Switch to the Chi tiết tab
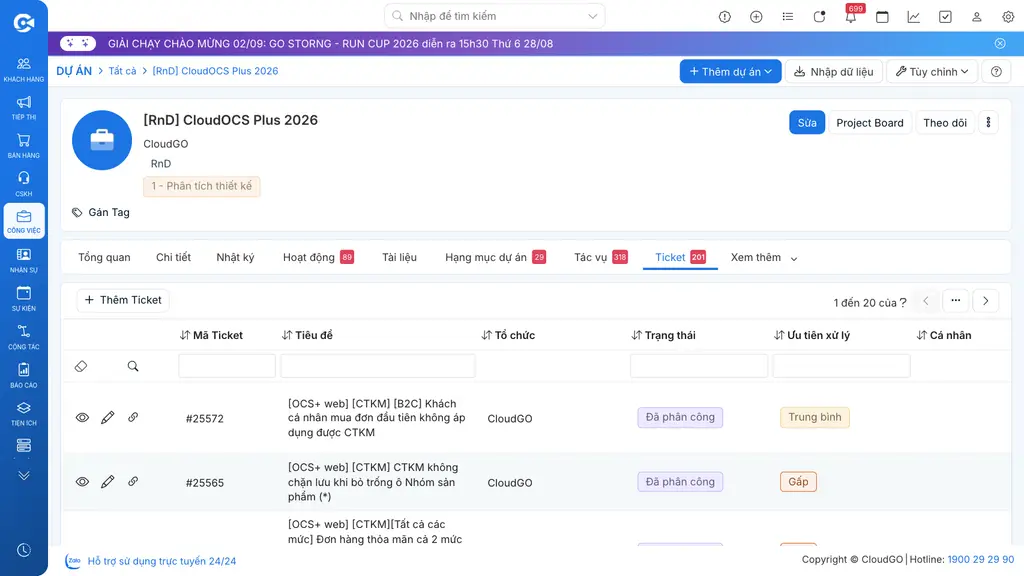 pos(173,257)
